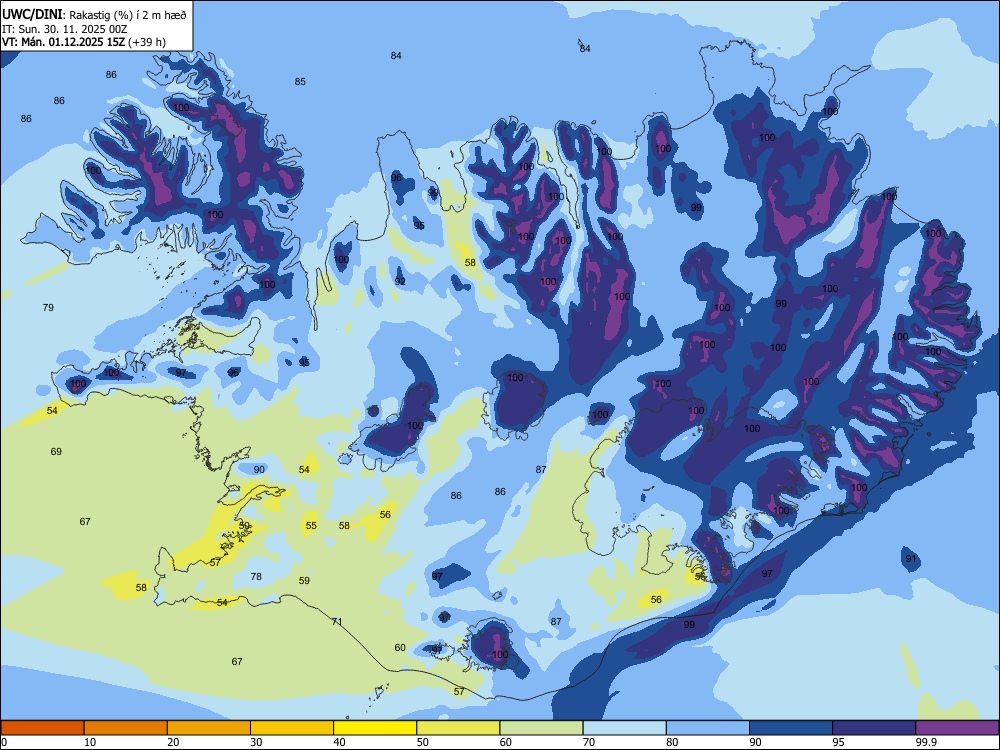
Task: Click the legend tick label '20'
Action: 173,742
